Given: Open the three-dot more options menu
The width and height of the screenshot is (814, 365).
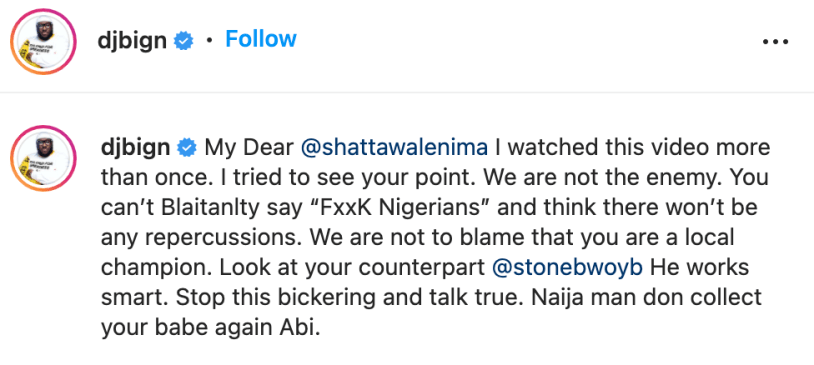Looking at the screenshot, I should tap(776, 42).
